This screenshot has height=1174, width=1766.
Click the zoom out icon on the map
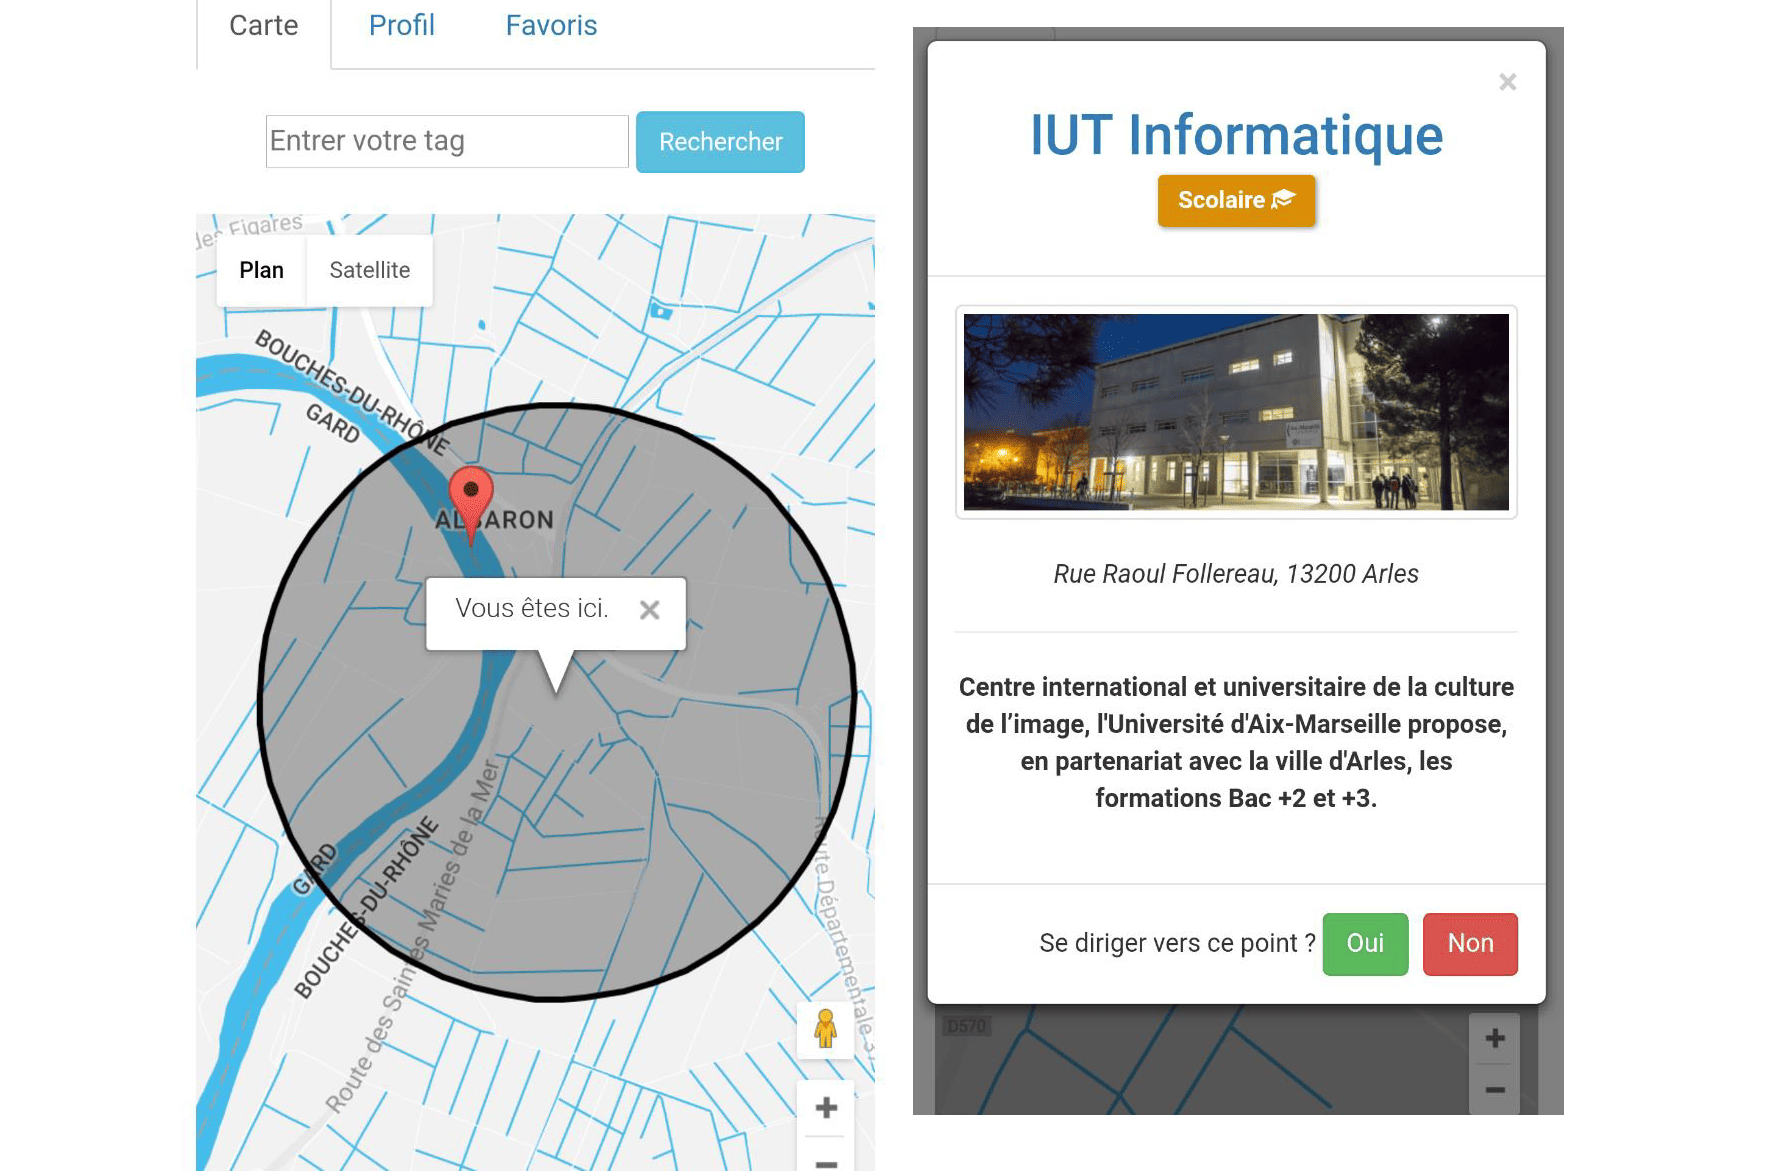click(x=826, y=1165)
